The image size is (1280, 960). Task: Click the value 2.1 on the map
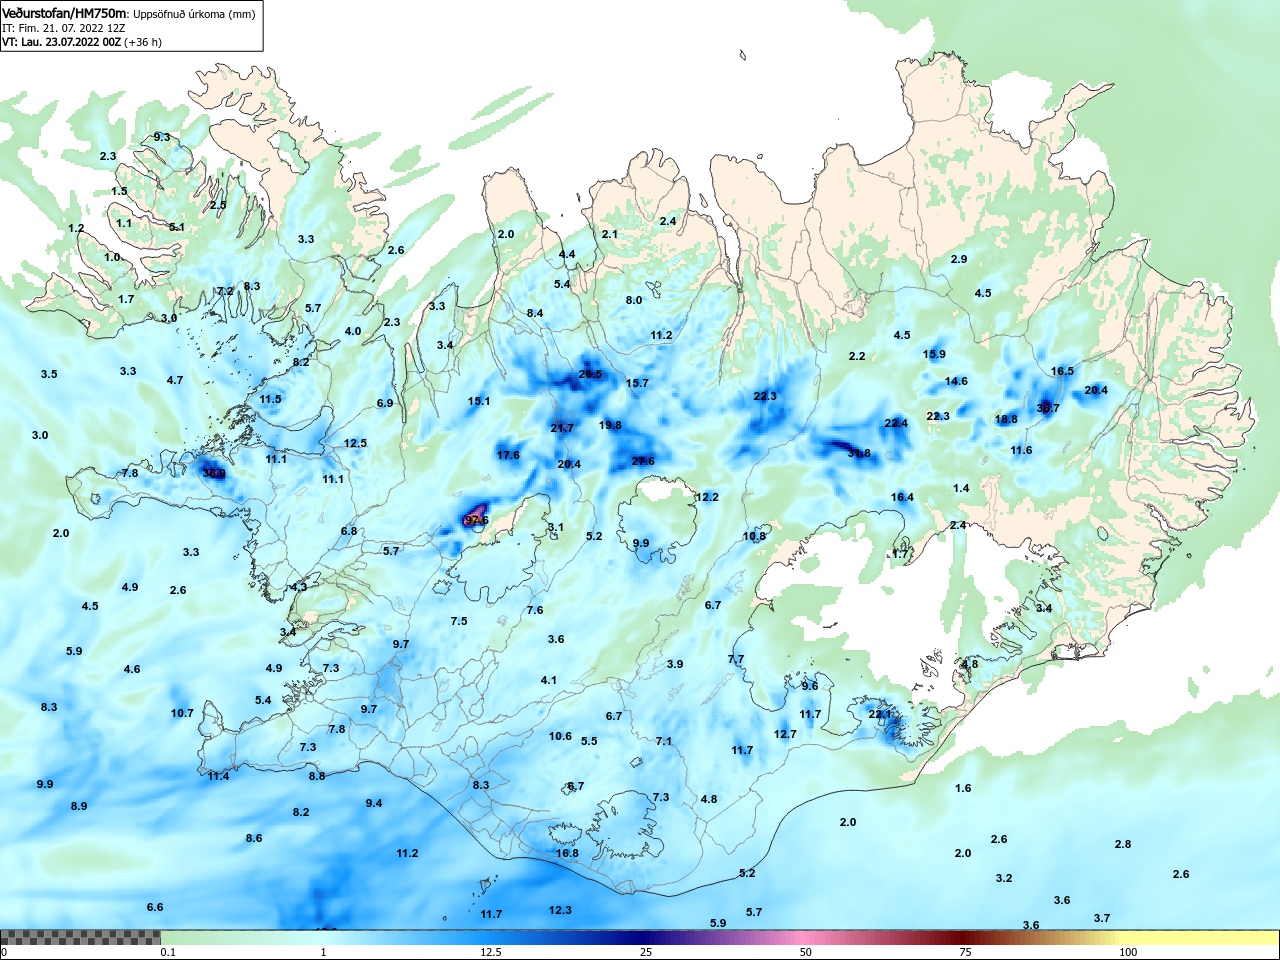[x=610, y=234]
